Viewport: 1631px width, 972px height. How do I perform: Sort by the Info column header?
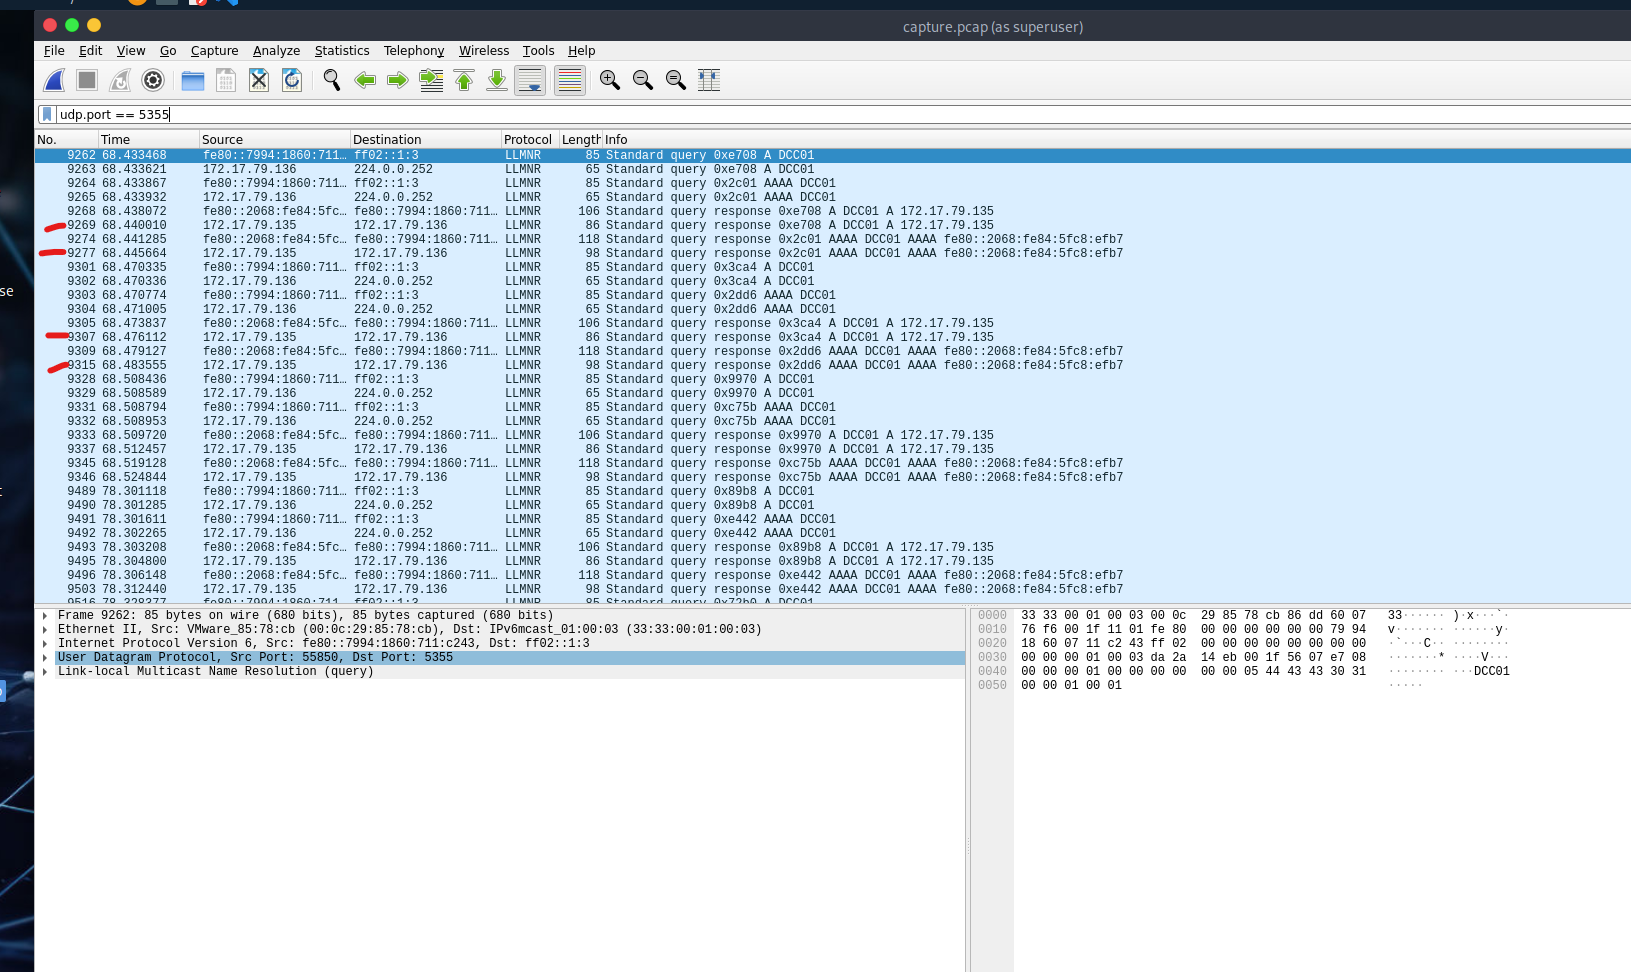pos(1116,140)
